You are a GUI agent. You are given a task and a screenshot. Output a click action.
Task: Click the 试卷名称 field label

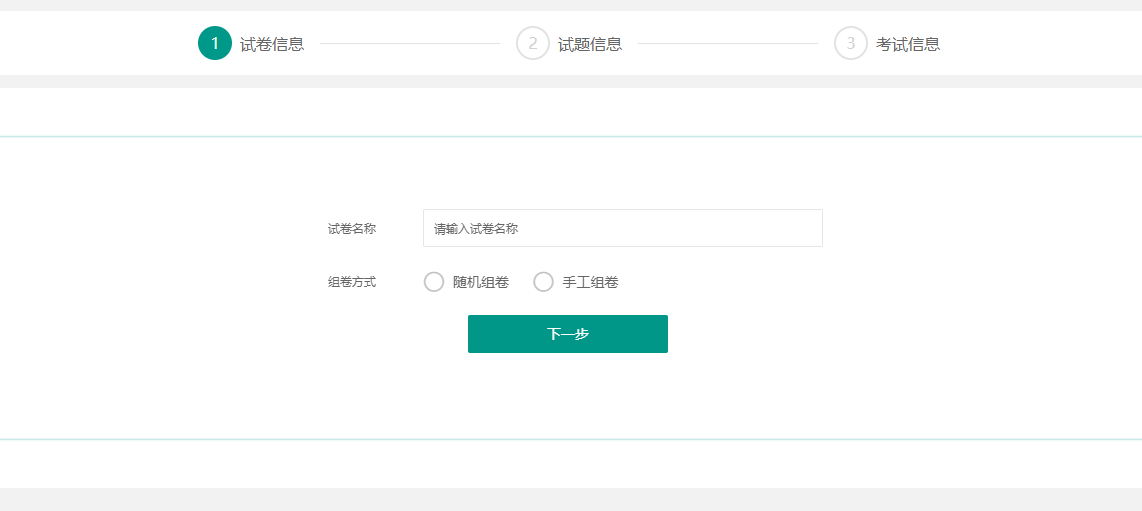(352, 229)
